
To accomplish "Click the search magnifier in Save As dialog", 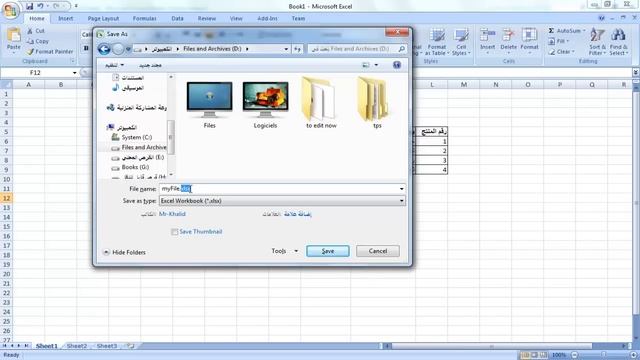I will [x=402, y=49].
